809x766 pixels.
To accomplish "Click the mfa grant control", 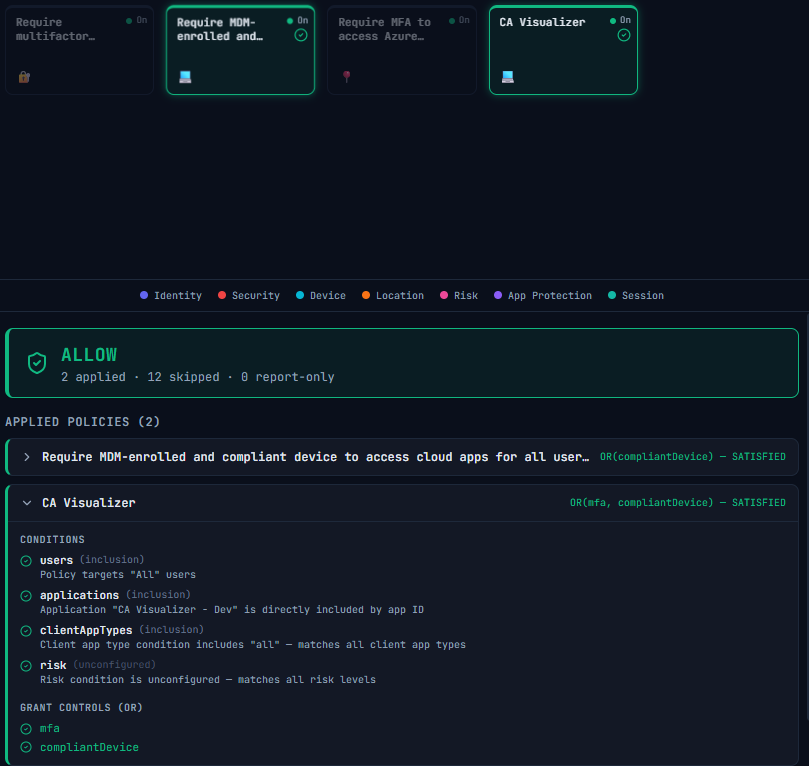I will tap(50, 728).
